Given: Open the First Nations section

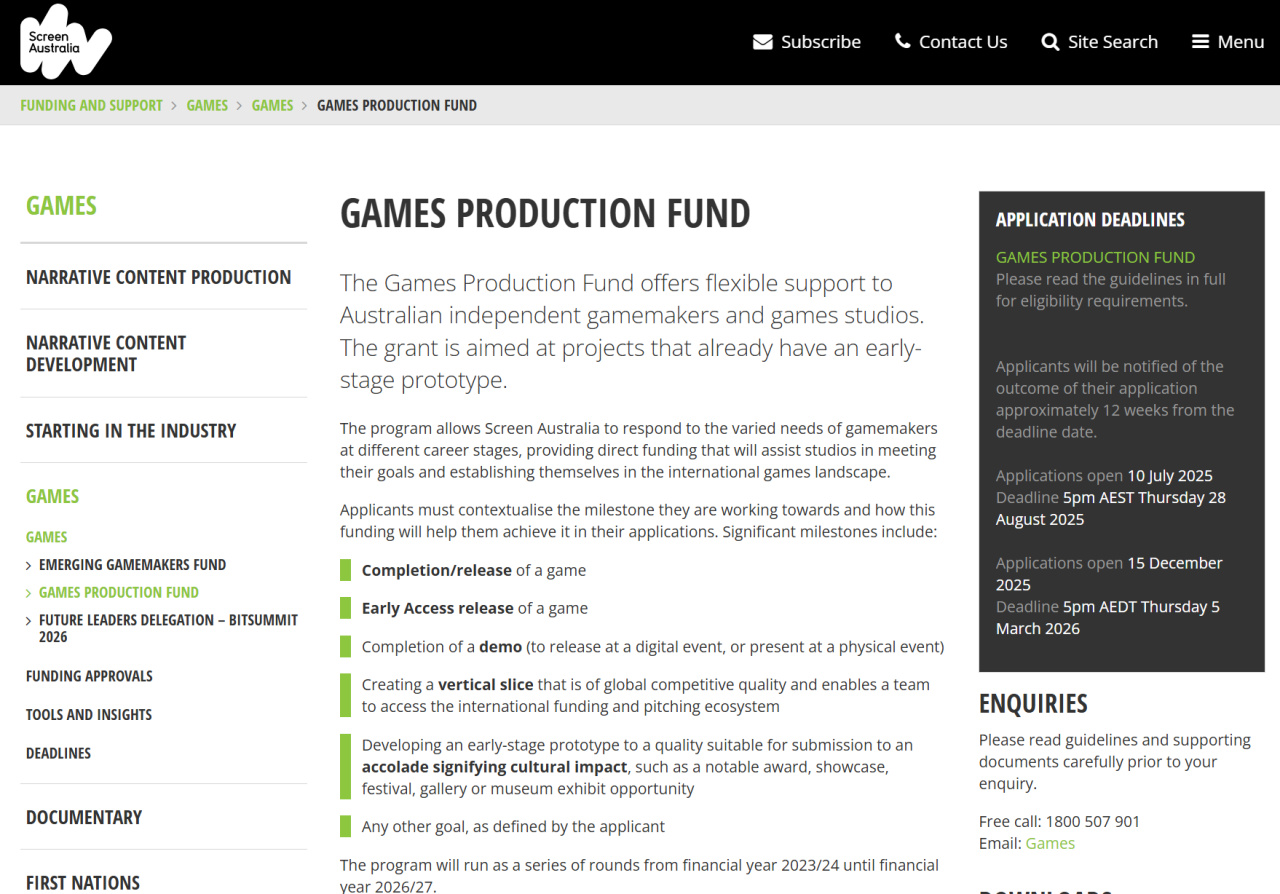Looking at the screenshot, I should (x=83, y=883).
